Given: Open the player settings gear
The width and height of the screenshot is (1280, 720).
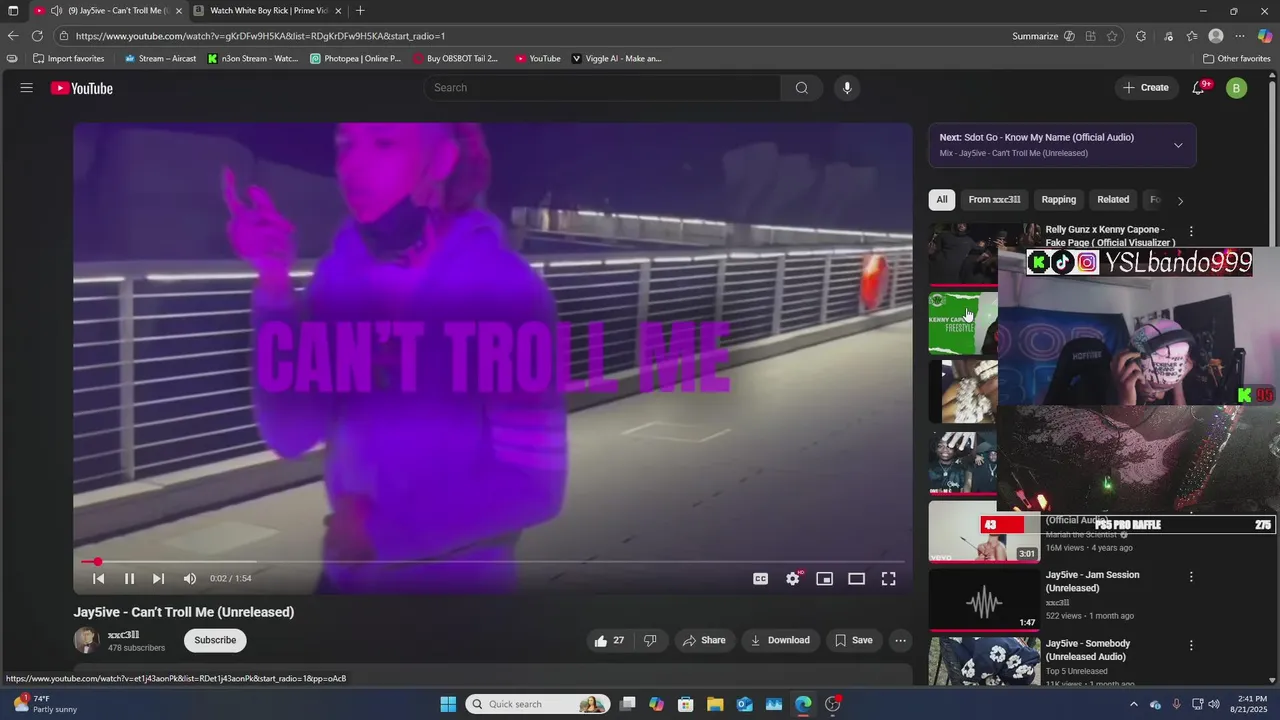Looking at the screenshot, I should [x=793, y=578].
